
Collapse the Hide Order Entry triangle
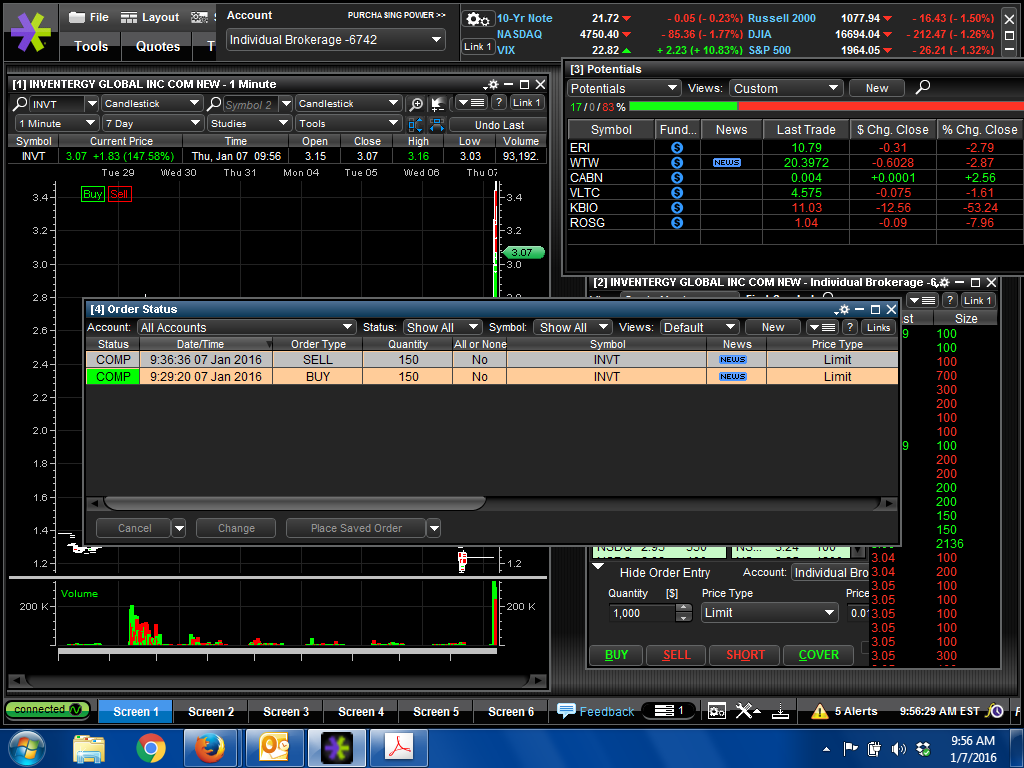(598, 567)
